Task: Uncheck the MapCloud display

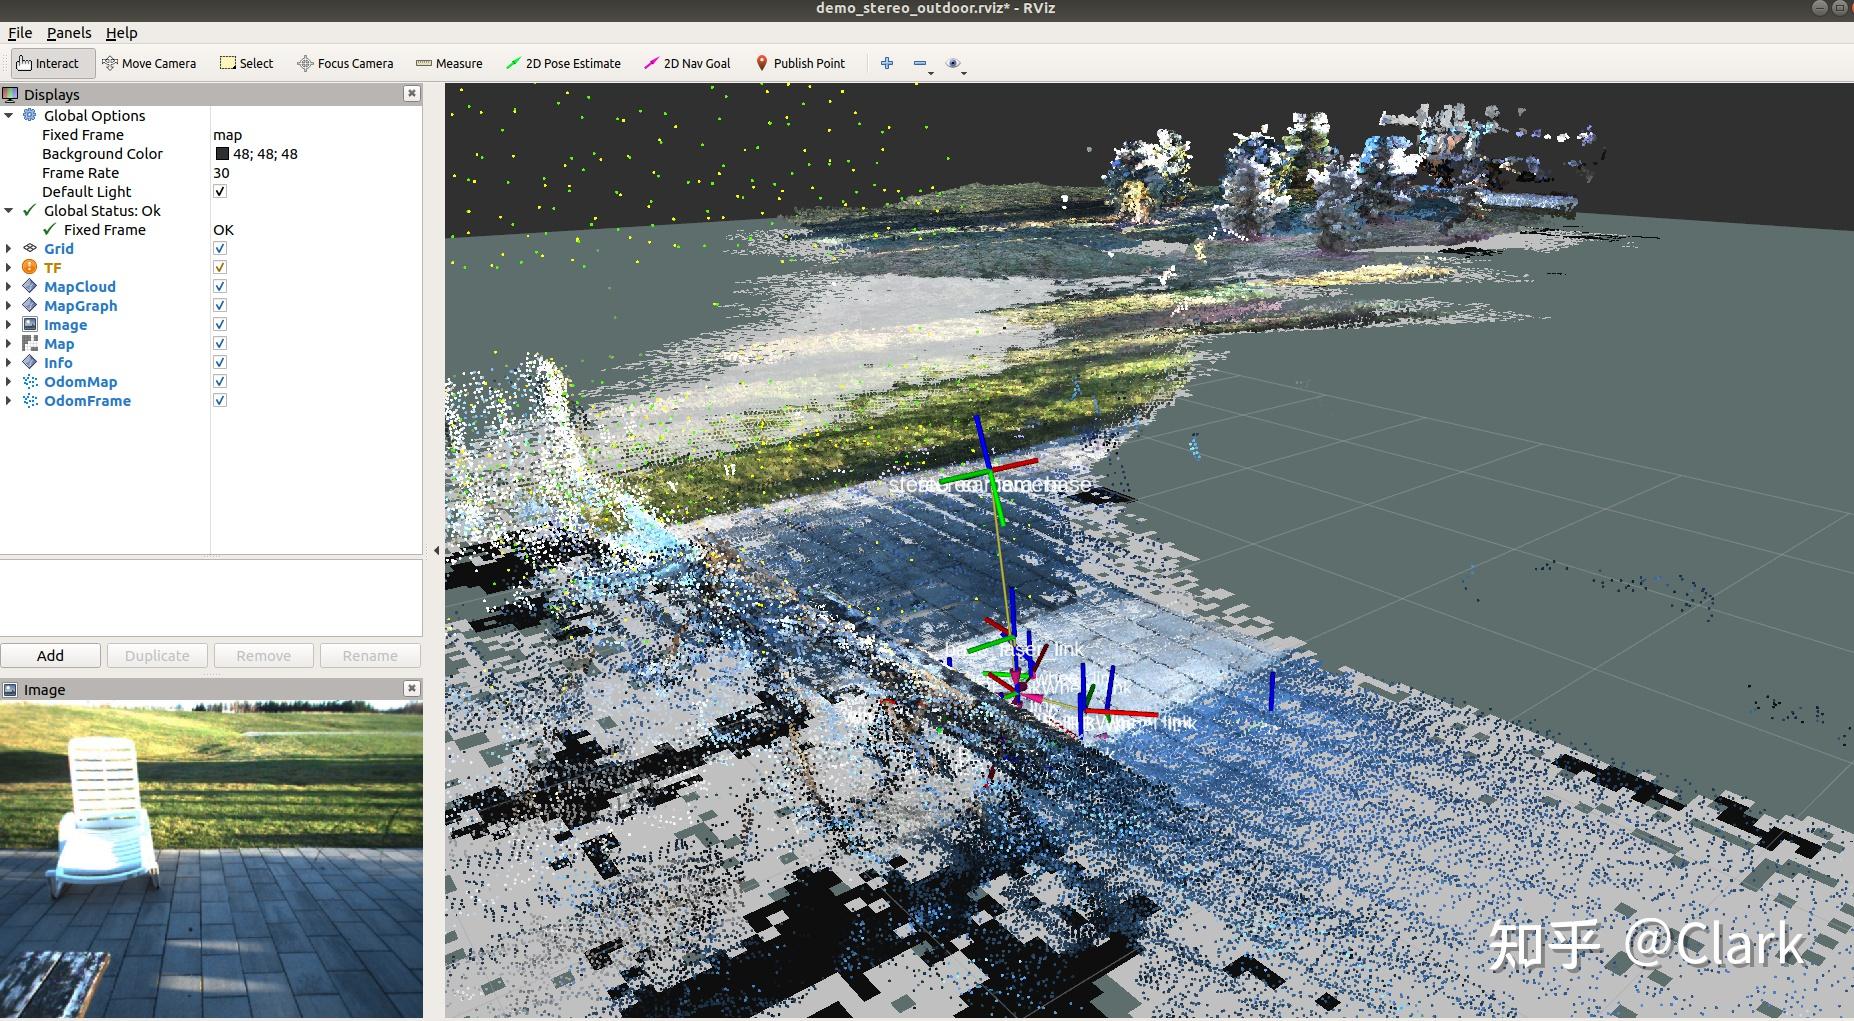Action: click(x=219, y=285)
